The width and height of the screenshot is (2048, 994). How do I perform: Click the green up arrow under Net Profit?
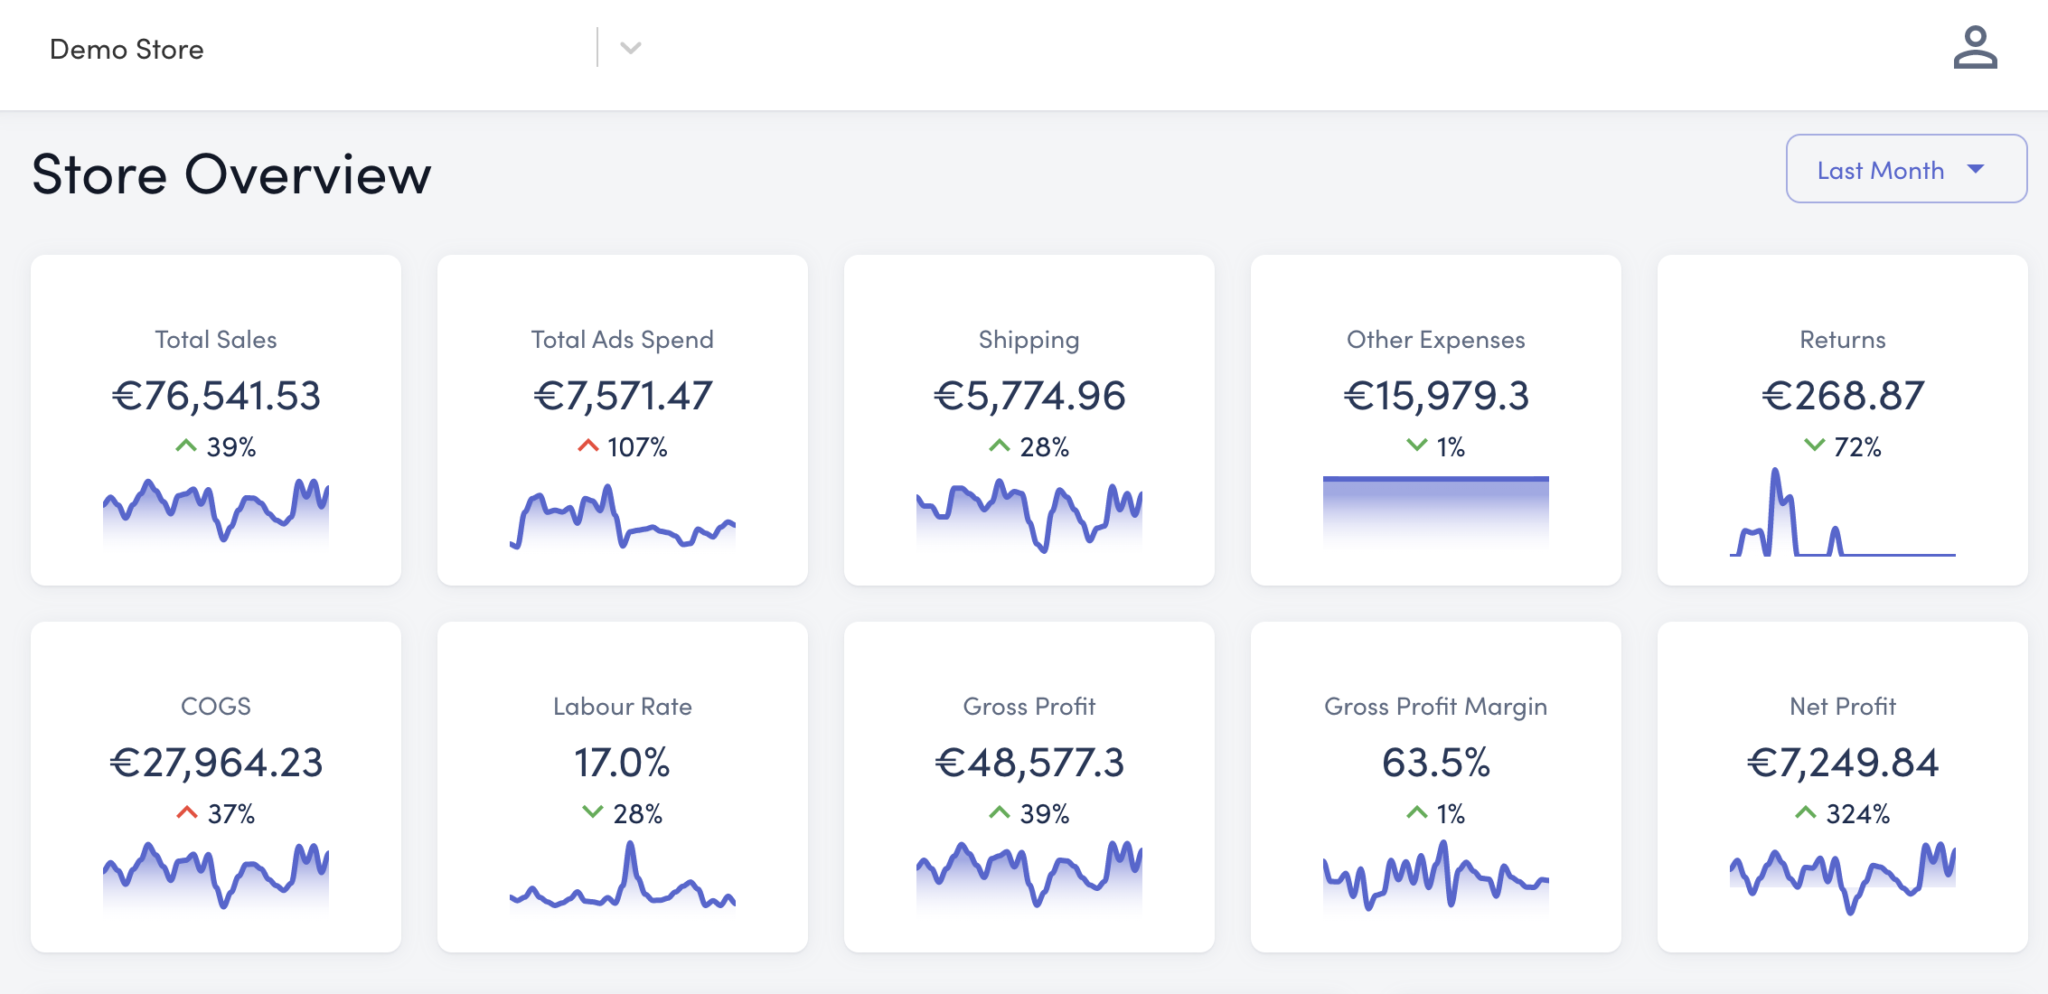tap(1805, 813)
